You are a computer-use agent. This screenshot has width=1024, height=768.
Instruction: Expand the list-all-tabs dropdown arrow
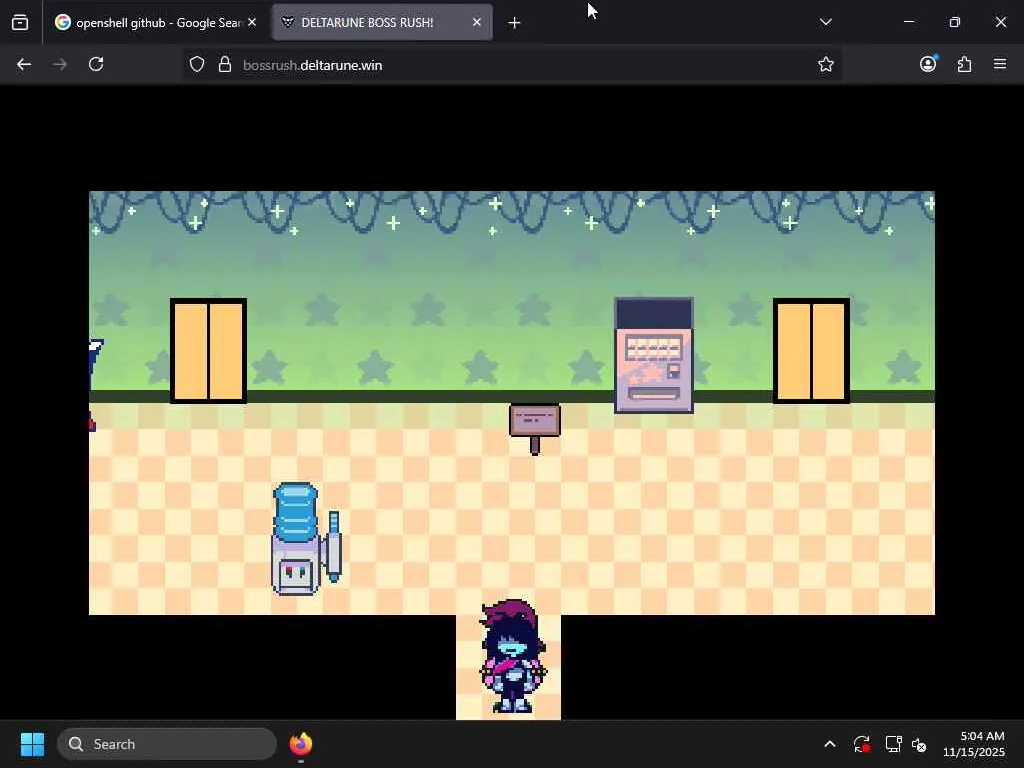point(825,22)
